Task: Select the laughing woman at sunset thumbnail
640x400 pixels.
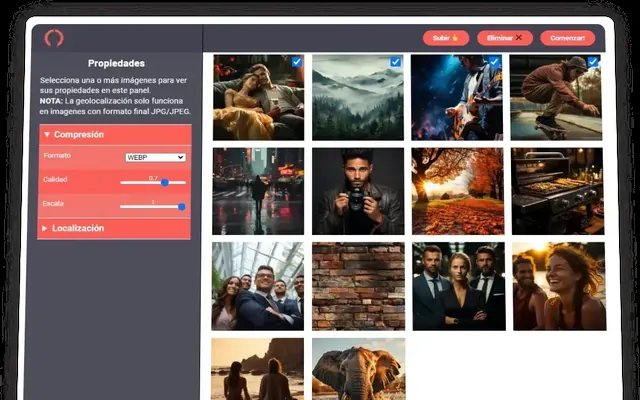Action: click(560, 286)
